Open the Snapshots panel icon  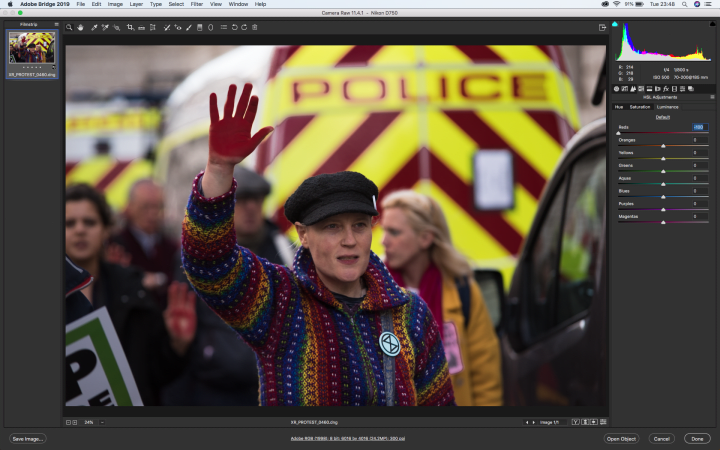(x=691, y=89)
